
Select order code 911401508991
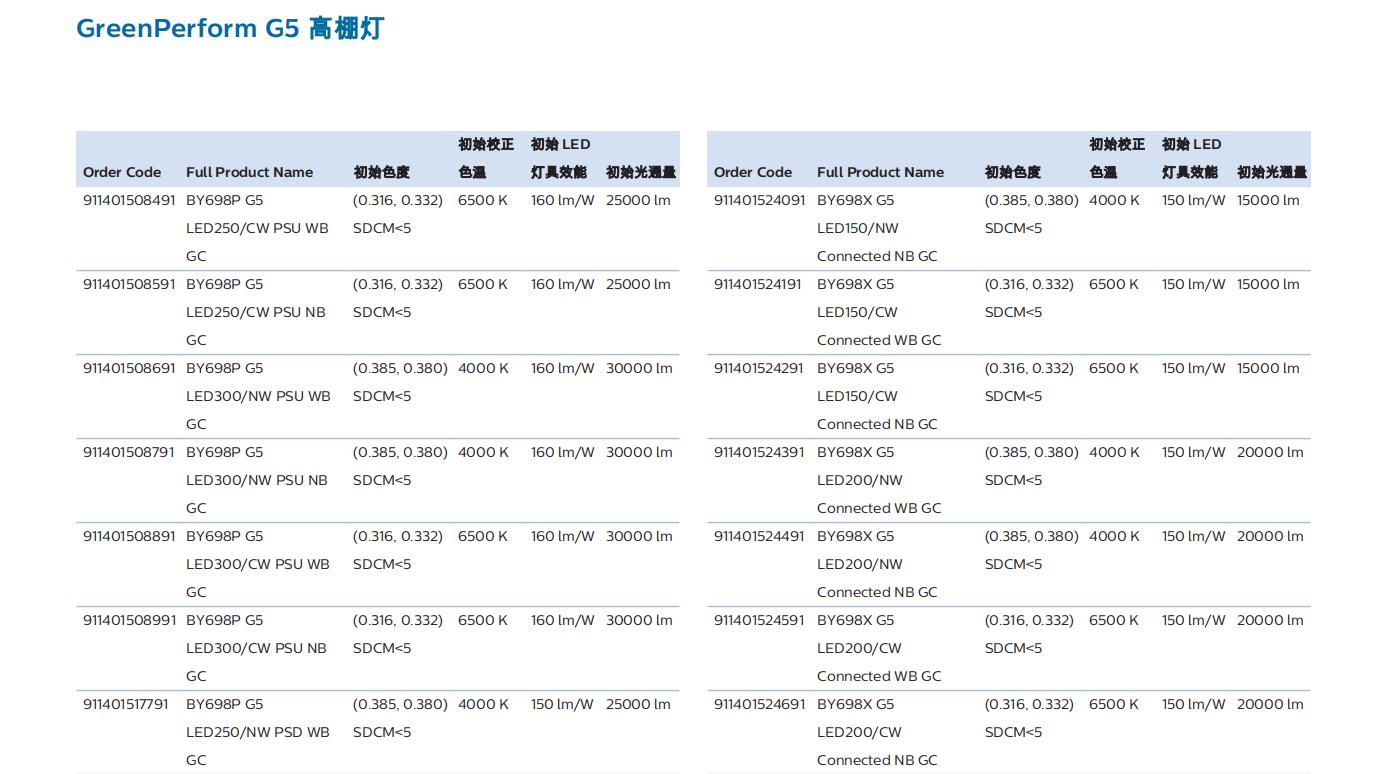[128, 620]
